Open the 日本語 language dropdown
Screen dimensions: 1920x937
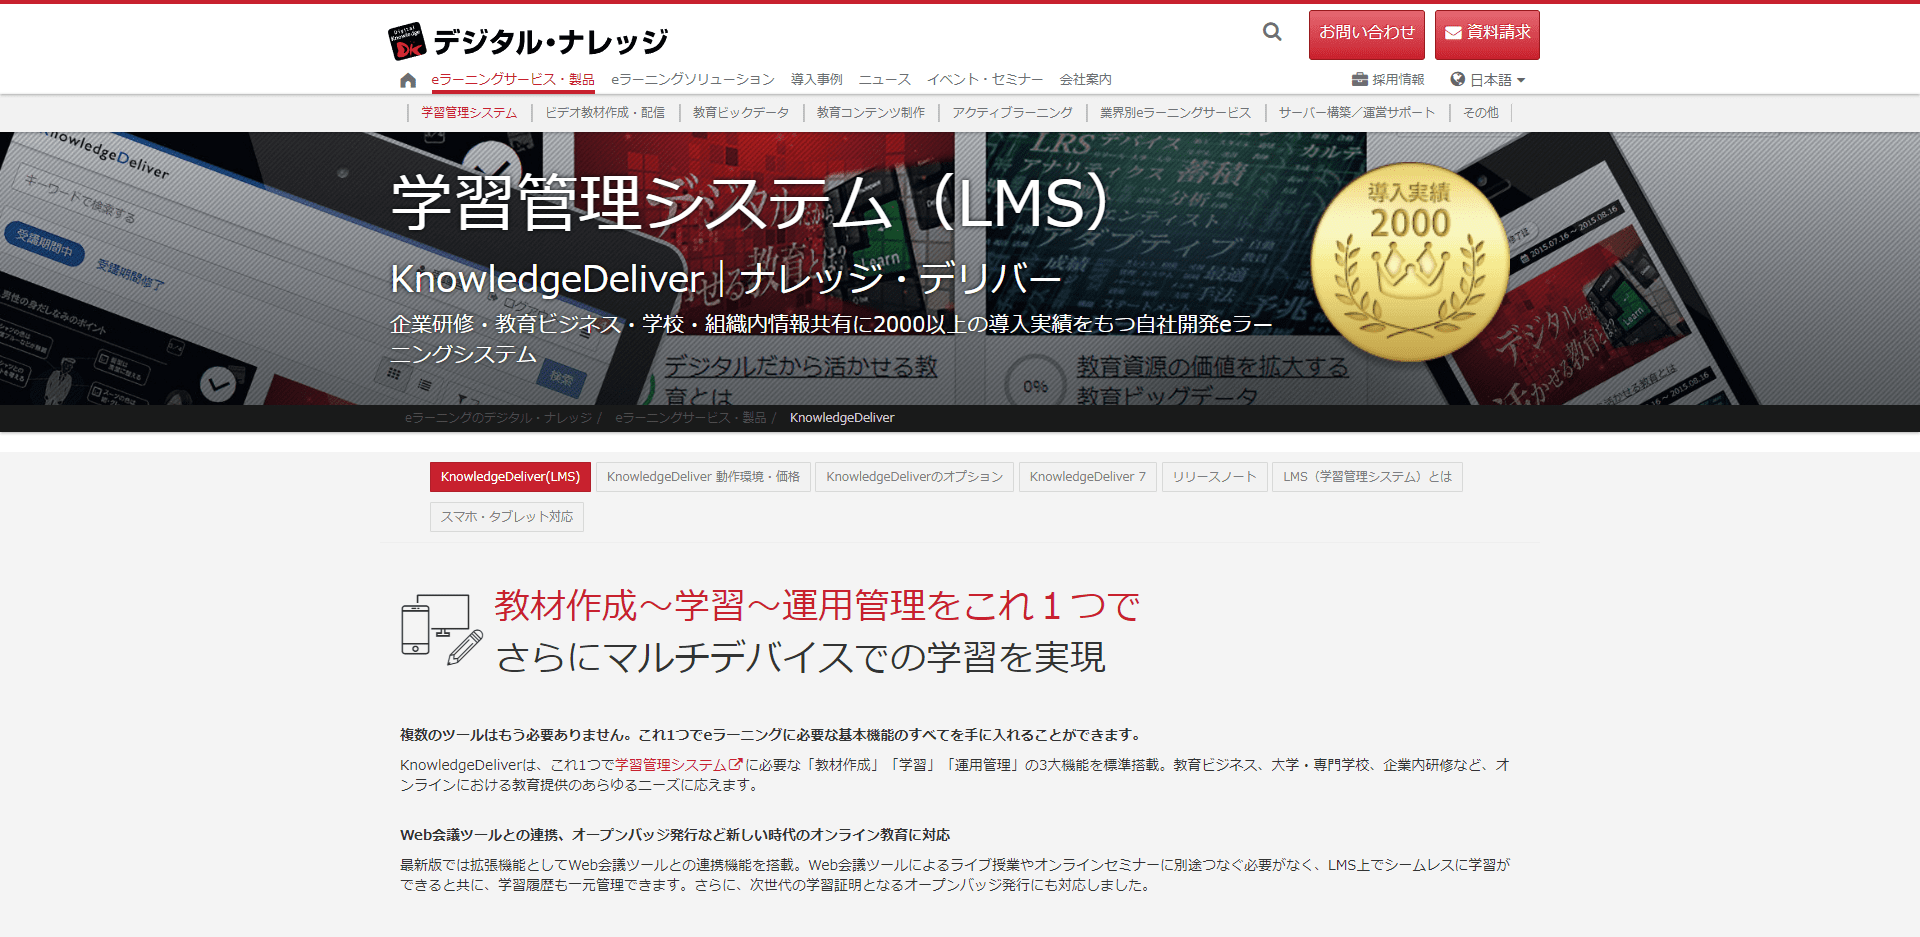1488,80
